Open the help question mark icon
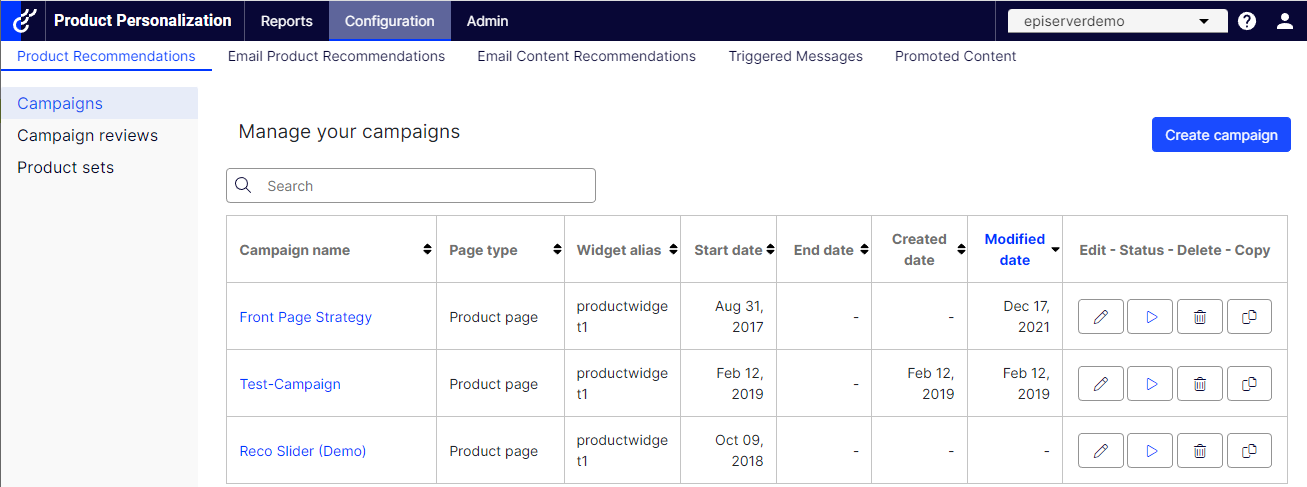Screen dimensions: 1307x487 [x=1247, y=21]
